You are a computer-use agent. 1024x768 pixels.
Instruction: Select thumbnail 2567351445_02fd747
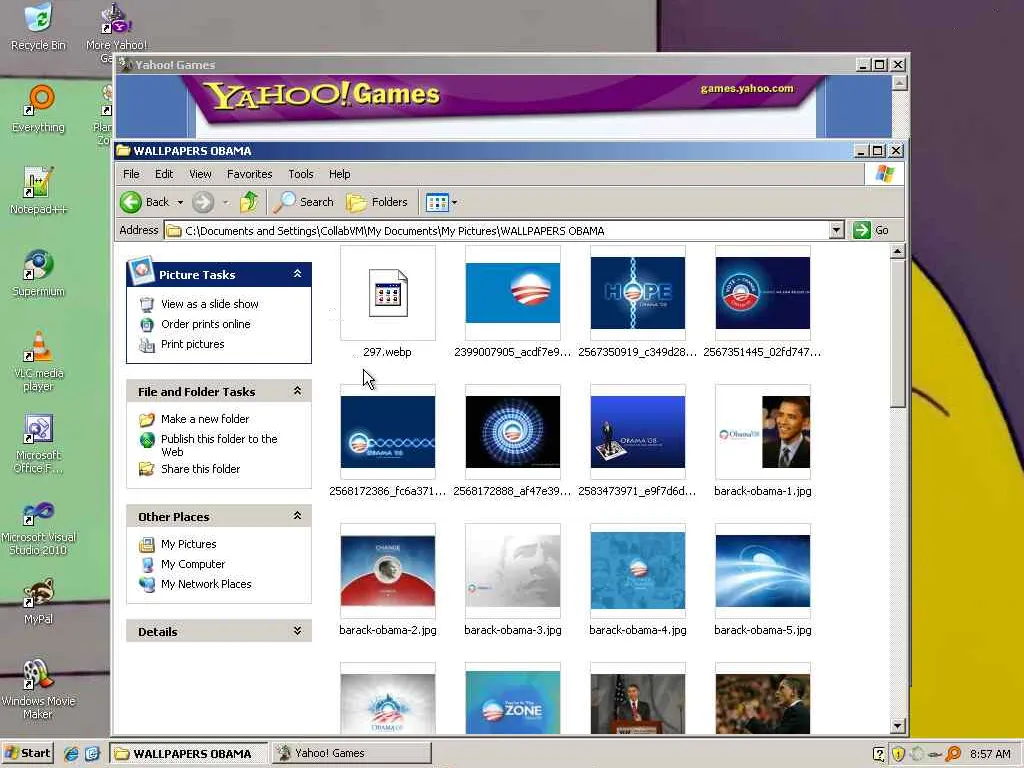[763, 293]
